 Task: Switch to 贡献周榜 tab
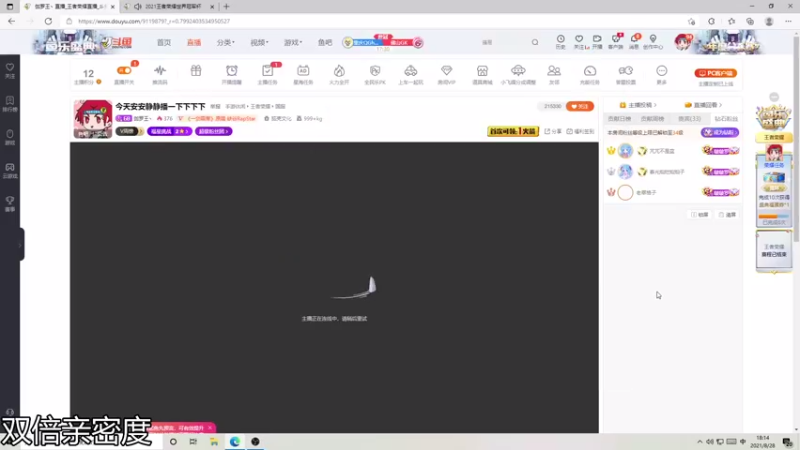coord(653,118)
